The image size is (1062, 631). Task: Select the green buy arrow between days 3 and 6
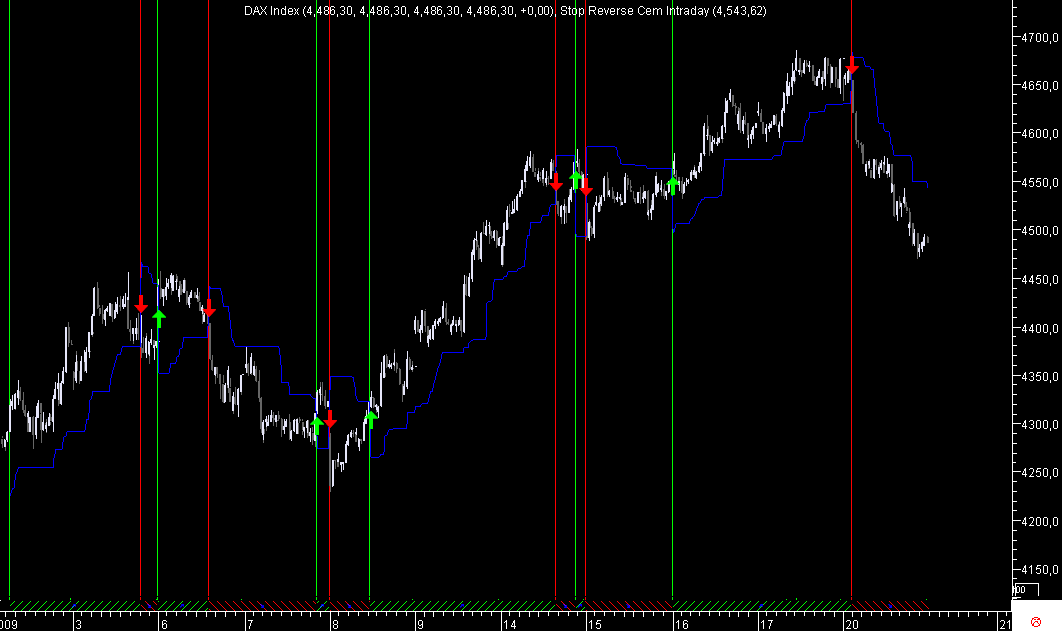[158, 318]
